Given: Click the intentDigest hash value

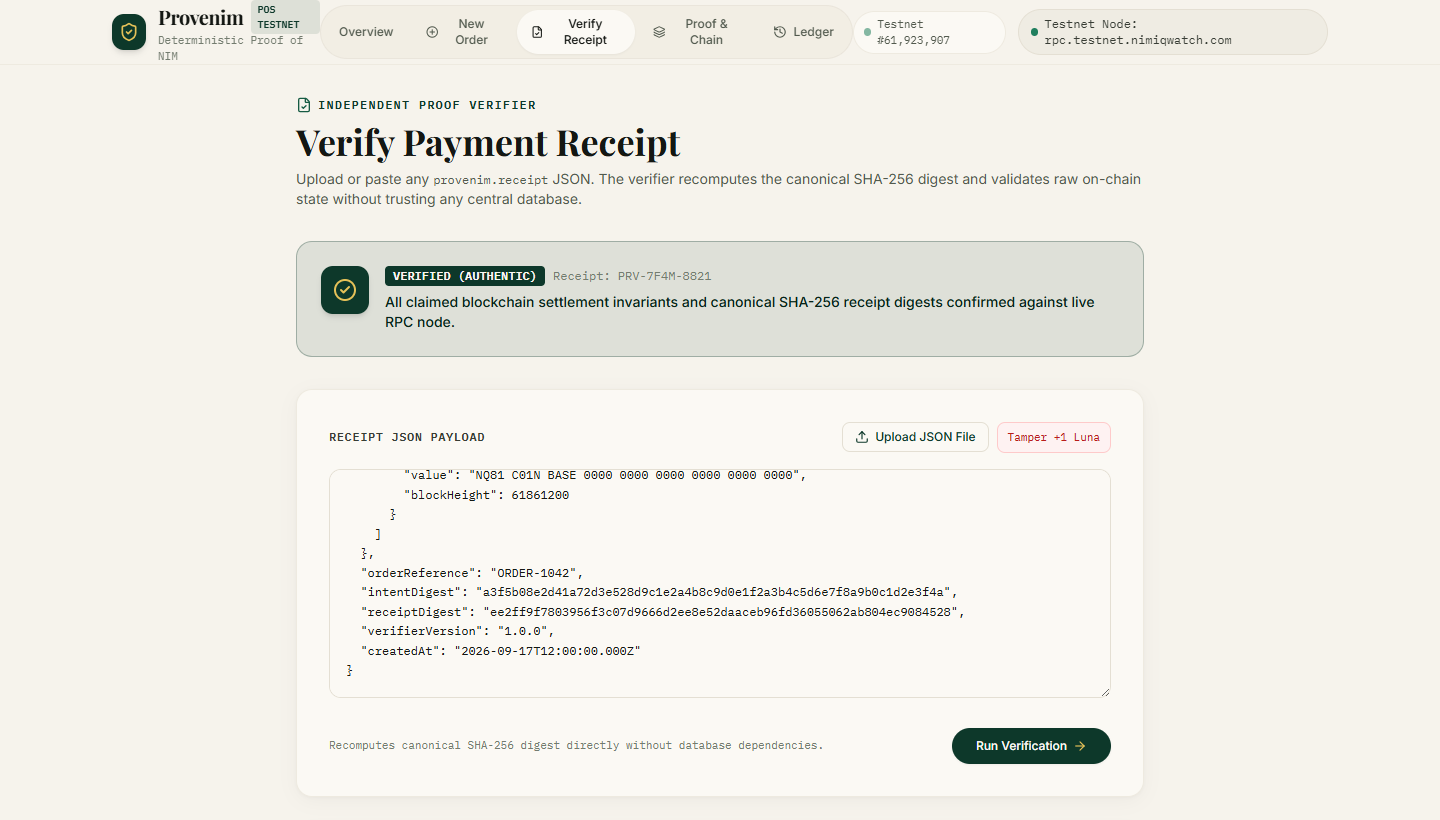Looking at the screenshot, I should [x=712, y=592].
